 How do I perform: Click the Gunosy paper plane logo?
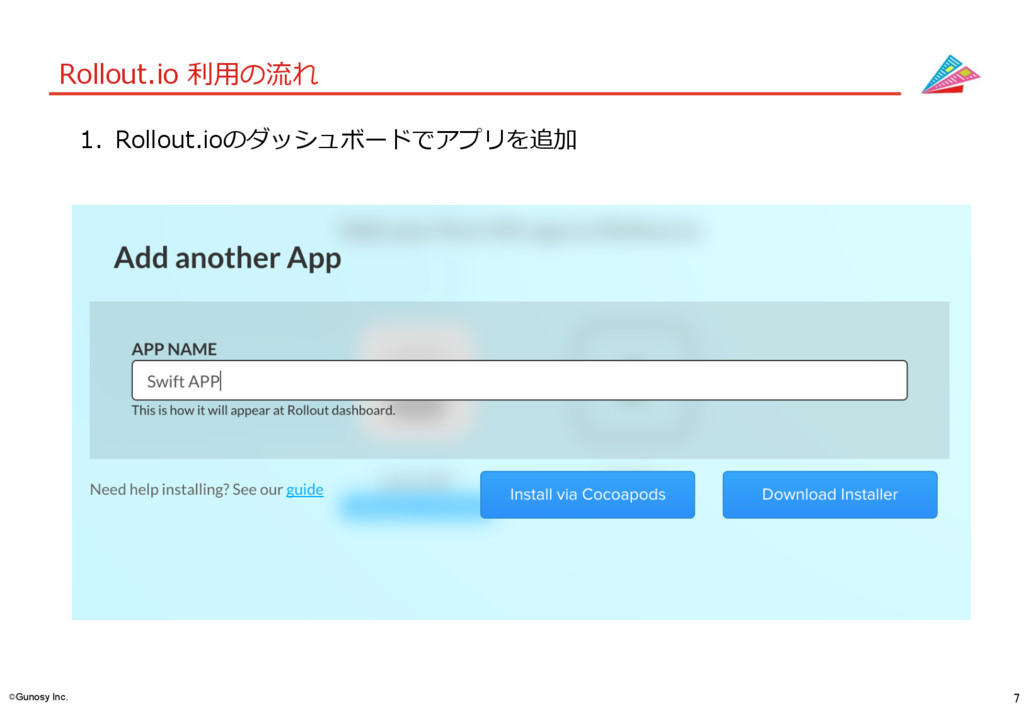pyautogui.click(x=950, y=74)
